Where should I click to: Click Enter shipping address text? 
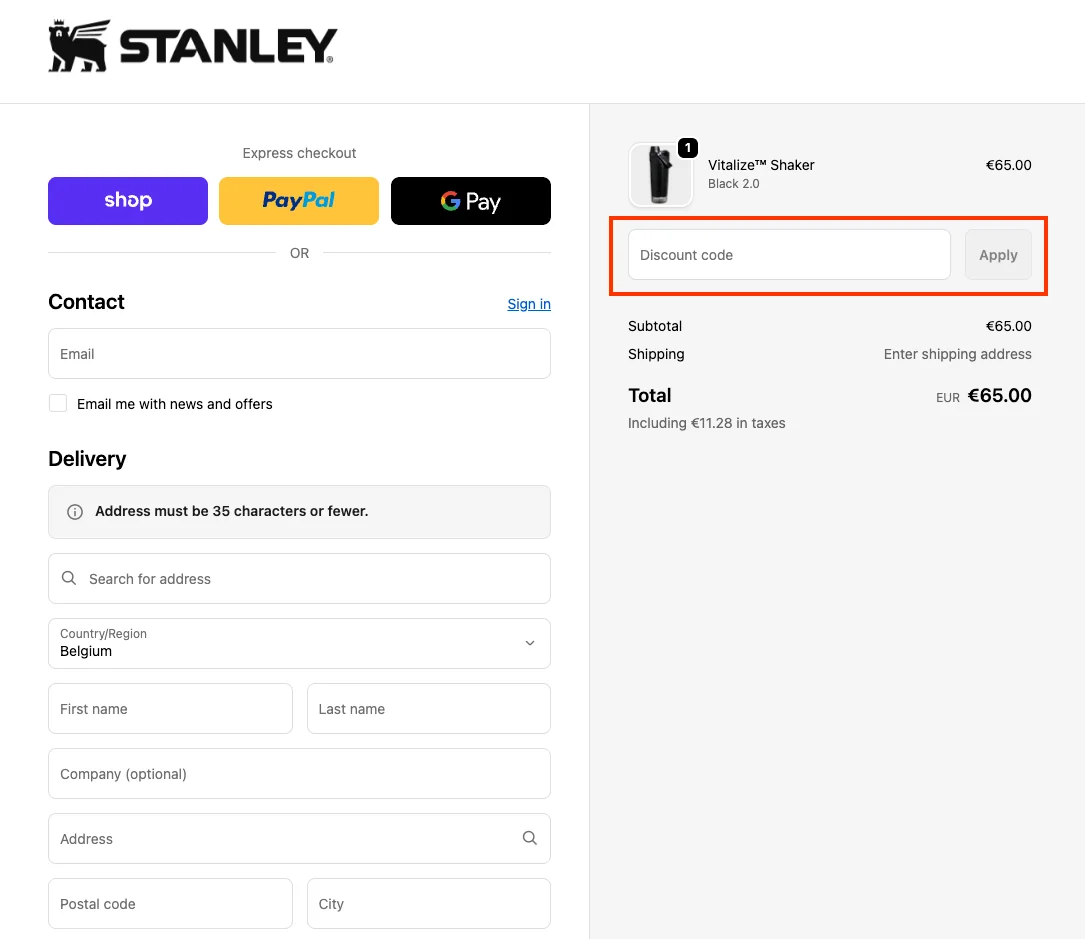pyautogui.click(x=957, y=354)
